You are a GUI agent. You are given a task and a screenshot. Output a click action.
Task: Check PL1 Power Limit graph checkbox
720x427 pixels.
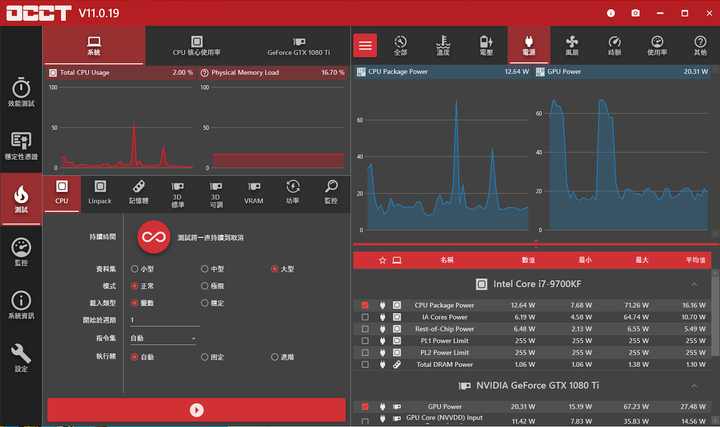[x=365, y=341]
